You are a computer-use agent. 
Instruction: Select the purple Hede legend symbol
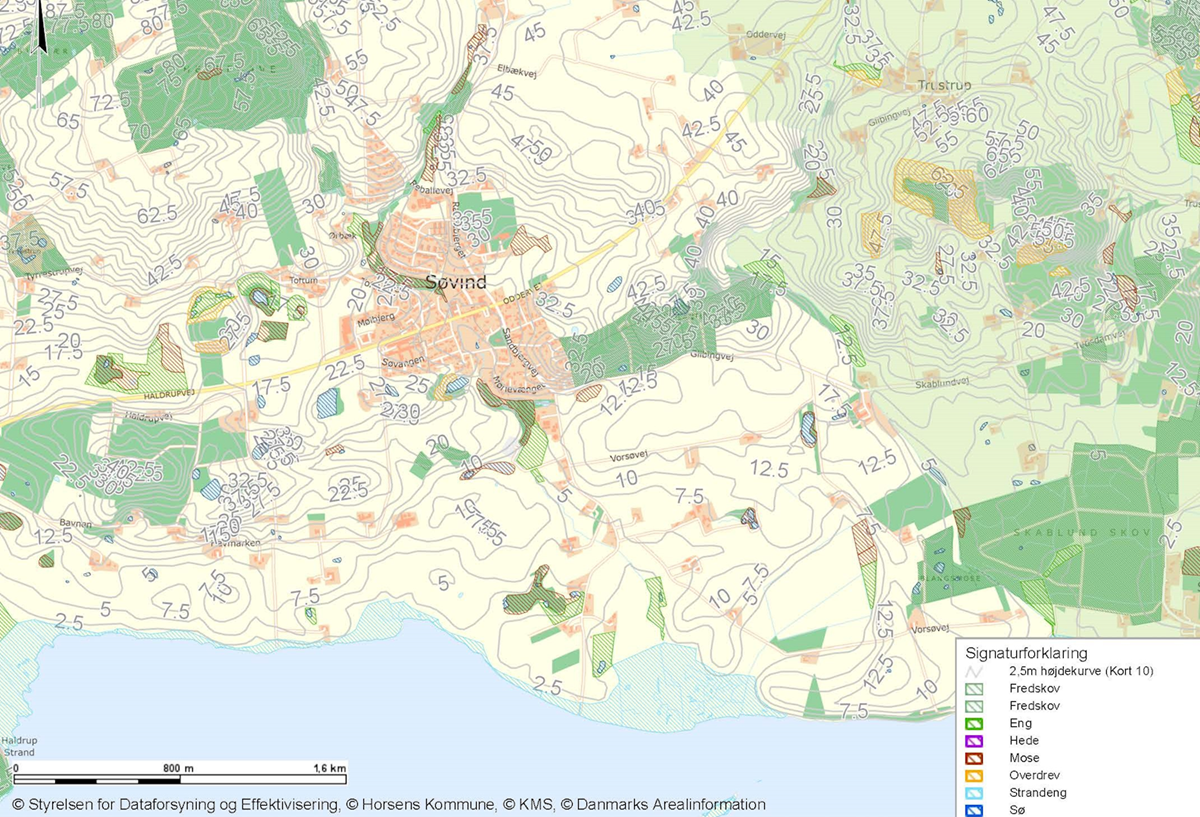click(x=976, y=741)
